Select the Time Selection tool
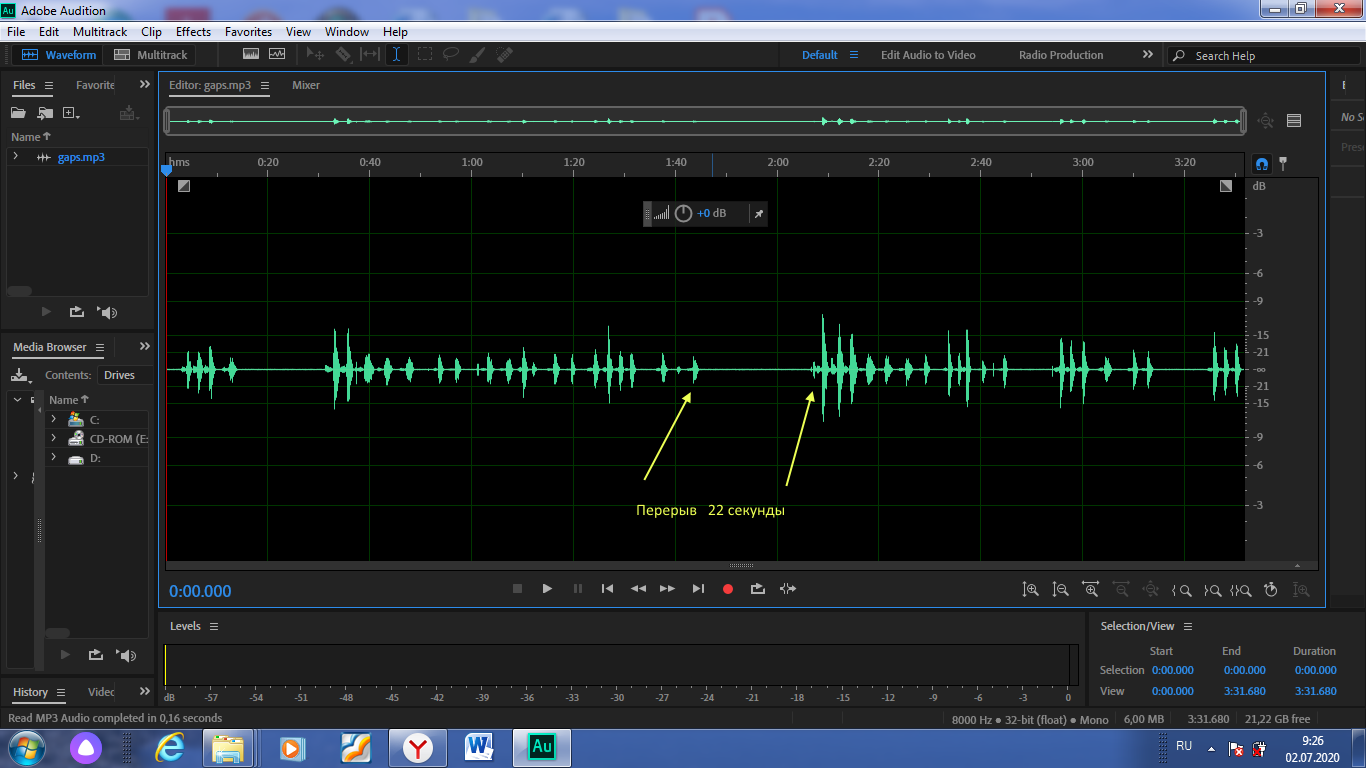This screenshot has width=1366, height=768. point(396,55)
